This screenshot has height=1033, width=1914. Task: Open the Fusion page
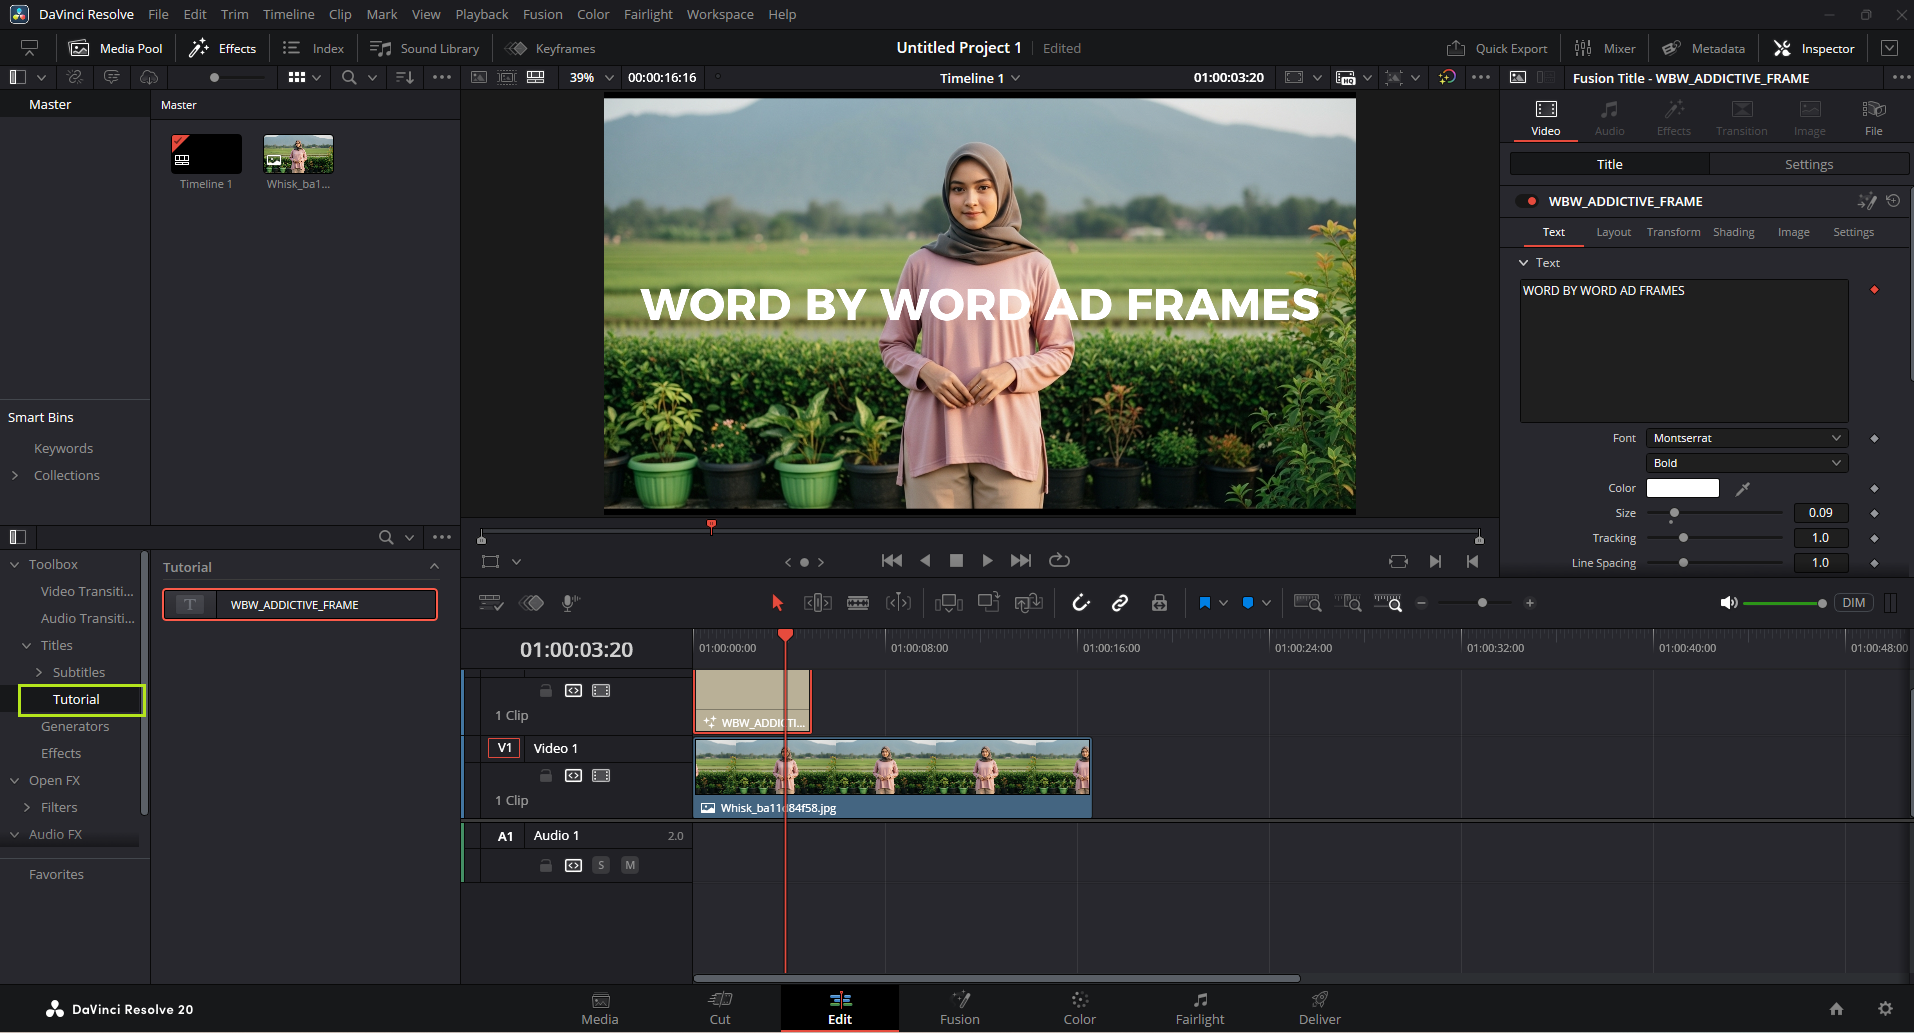[x=959, y=1008]
